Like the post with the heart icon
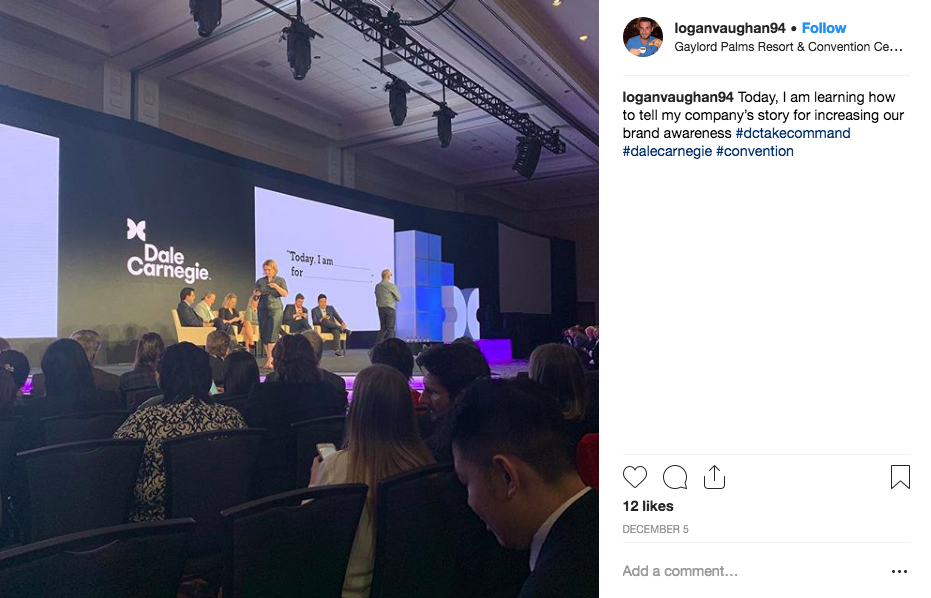Viewport: 931px width, 598px height. point(634,477)
